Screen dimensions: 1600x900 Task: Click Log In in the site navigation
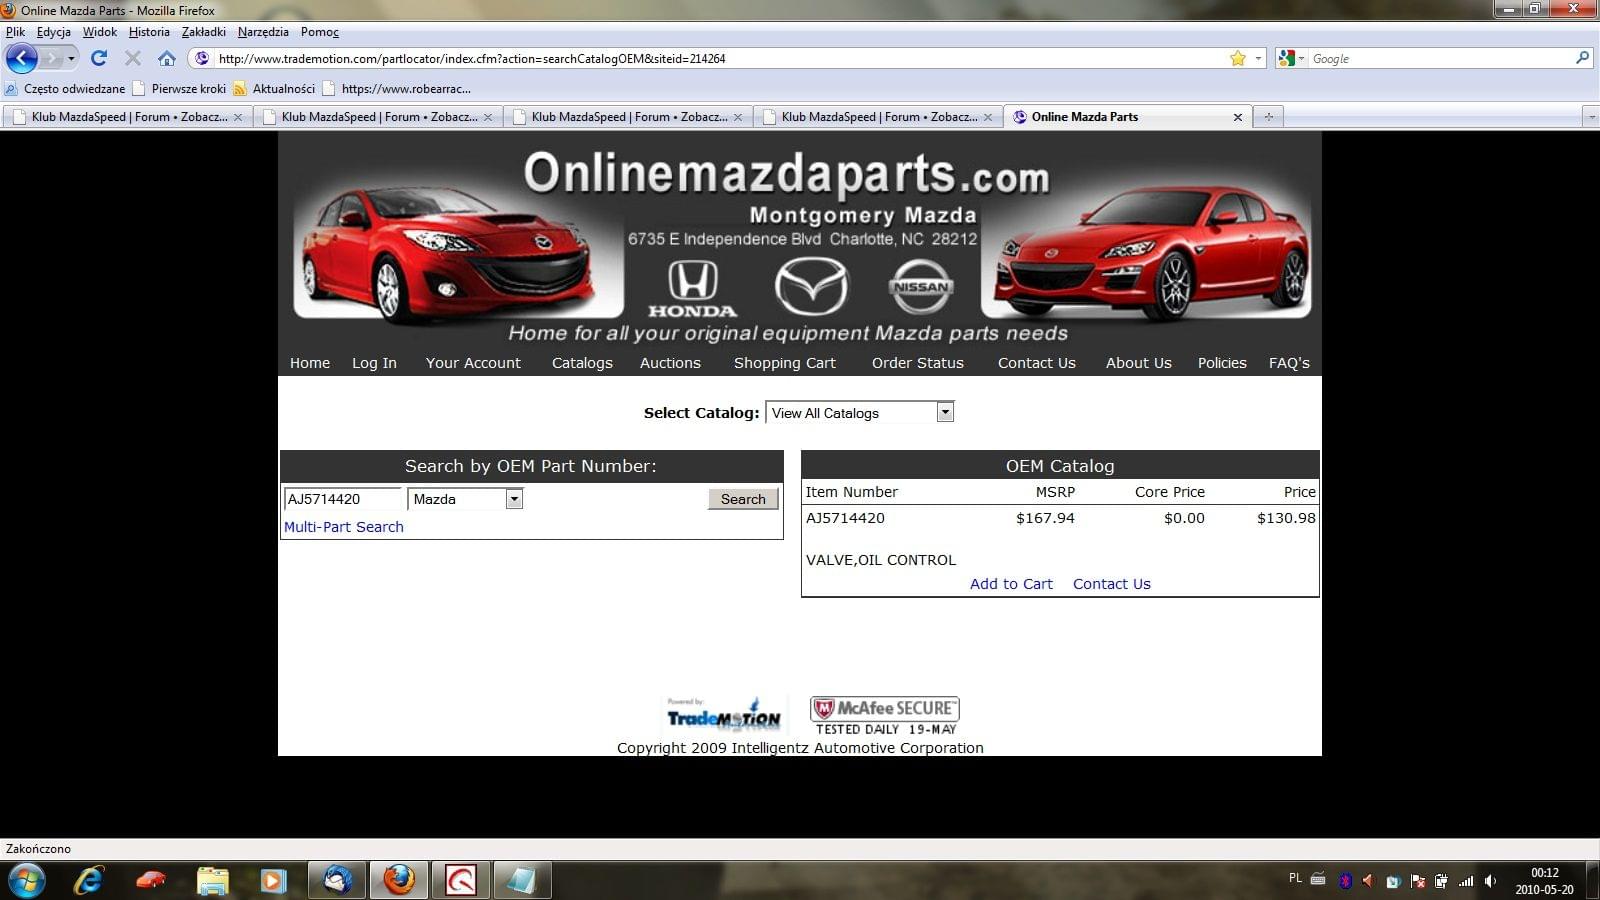pyautogui.click(x=374, y=363)
